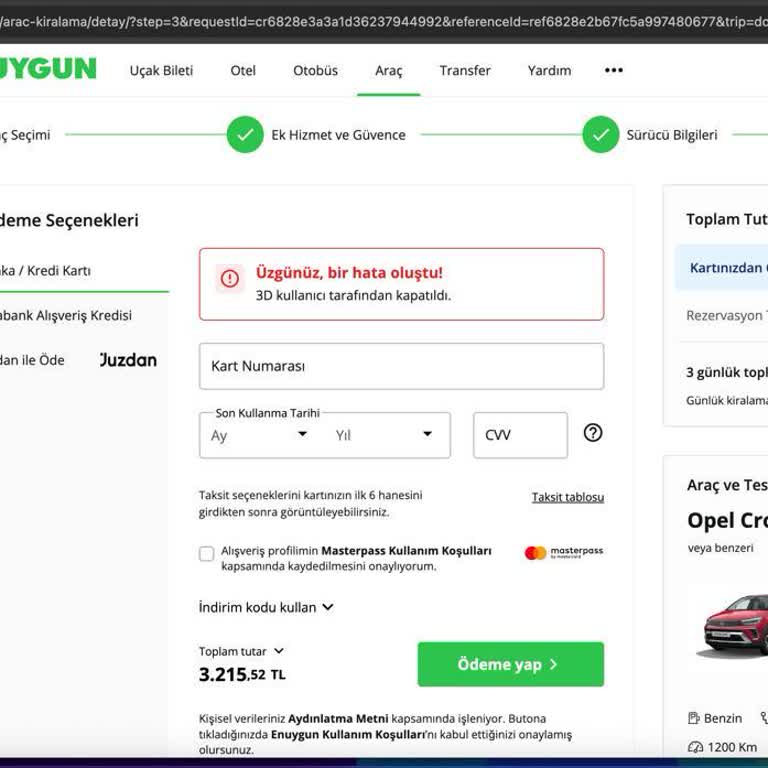Expand the Toplam tutar breakdown chevron
Image resolution: width=768 pixels, height=768 pixels.
coord(279,651)
